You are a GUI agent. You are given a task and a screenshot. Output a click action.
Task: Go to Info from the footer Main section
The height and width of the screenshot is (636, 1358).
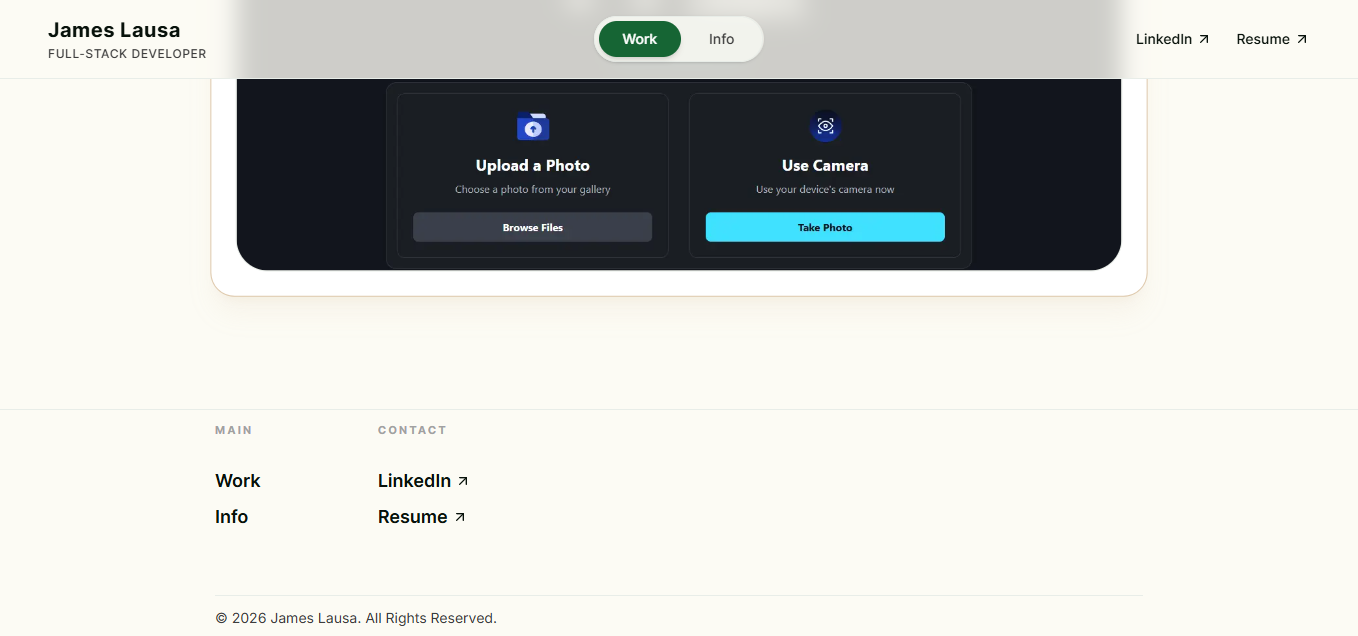(231, 517)
